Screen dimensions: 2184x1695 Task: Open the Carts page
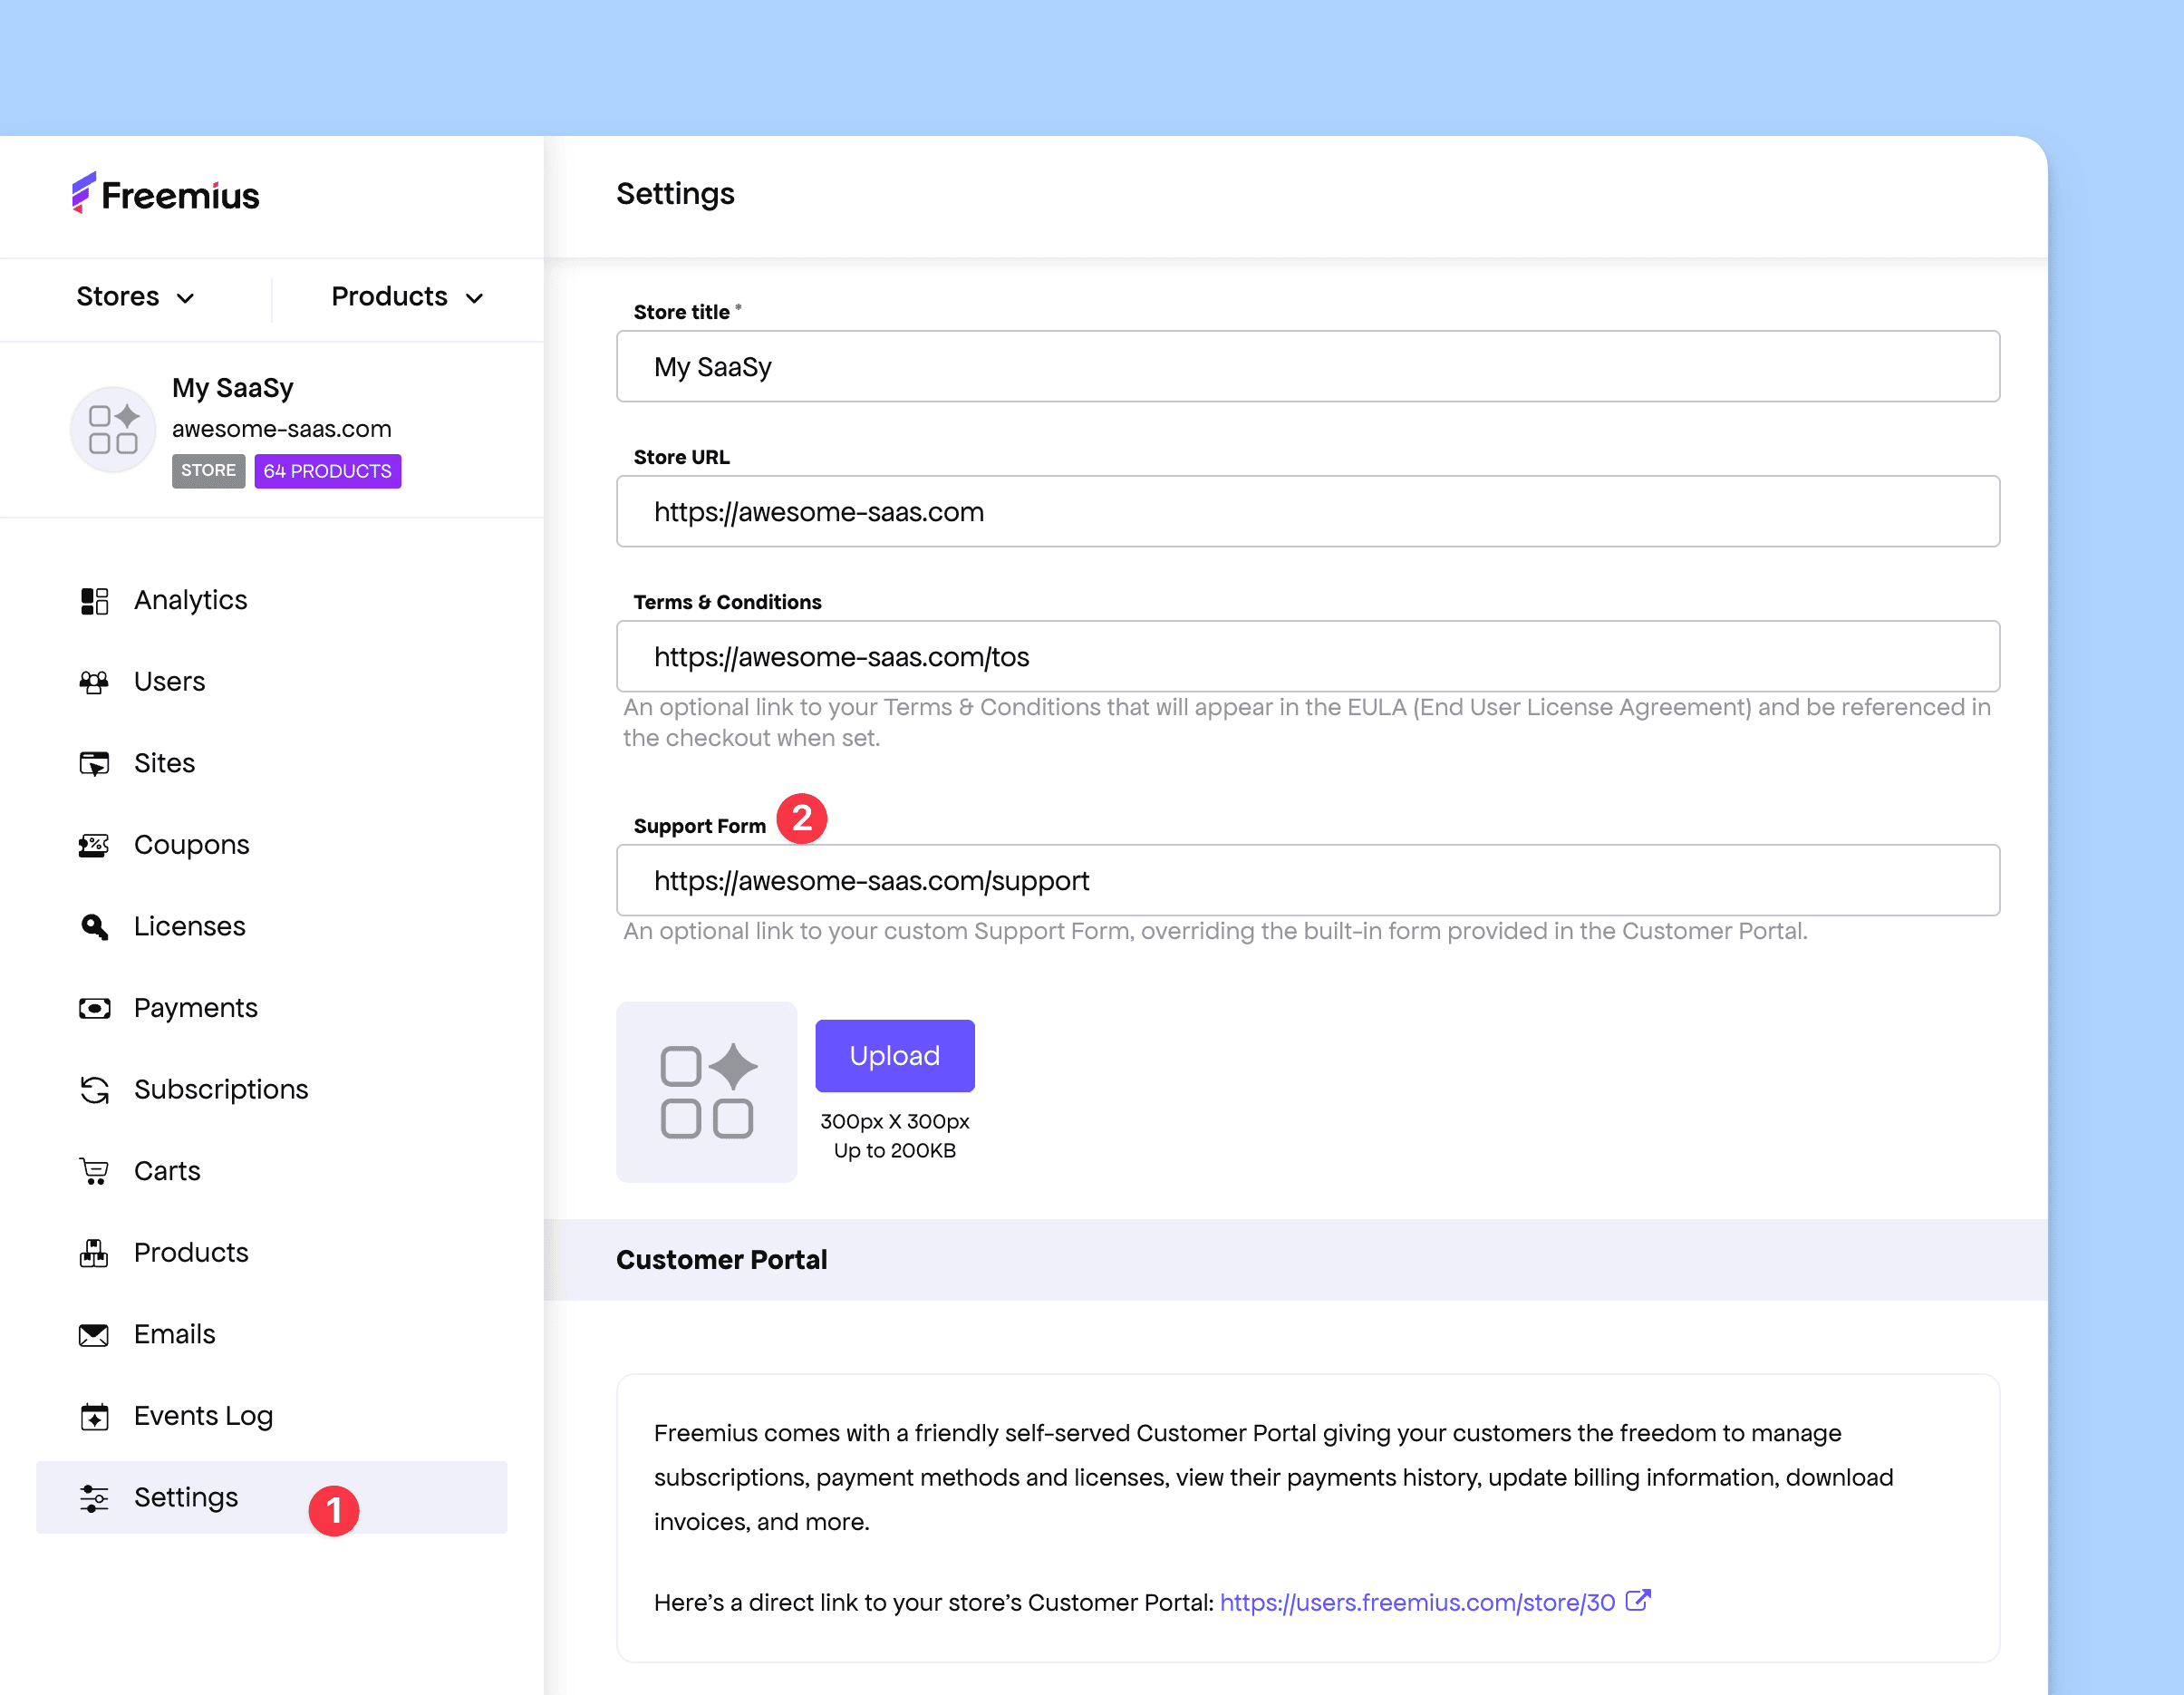(272, 1171)
